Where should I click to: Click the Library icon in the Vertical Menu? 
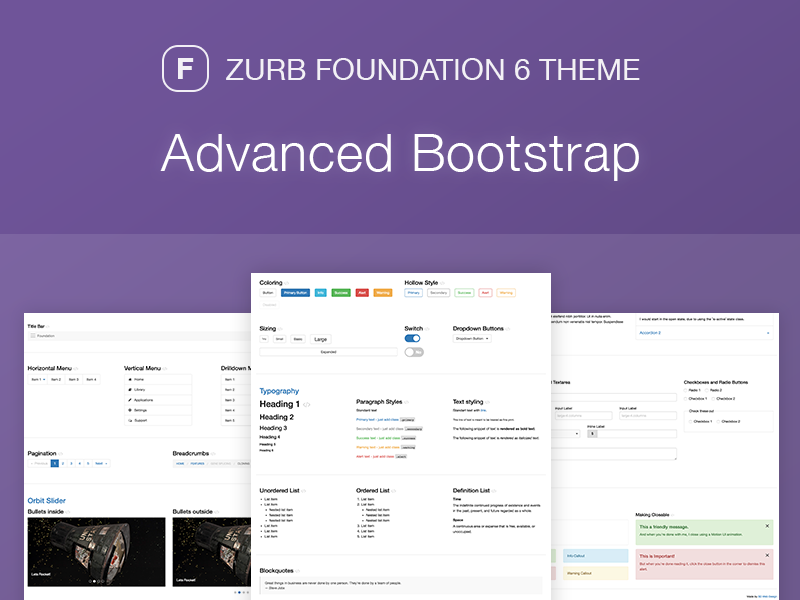(130, 390)
